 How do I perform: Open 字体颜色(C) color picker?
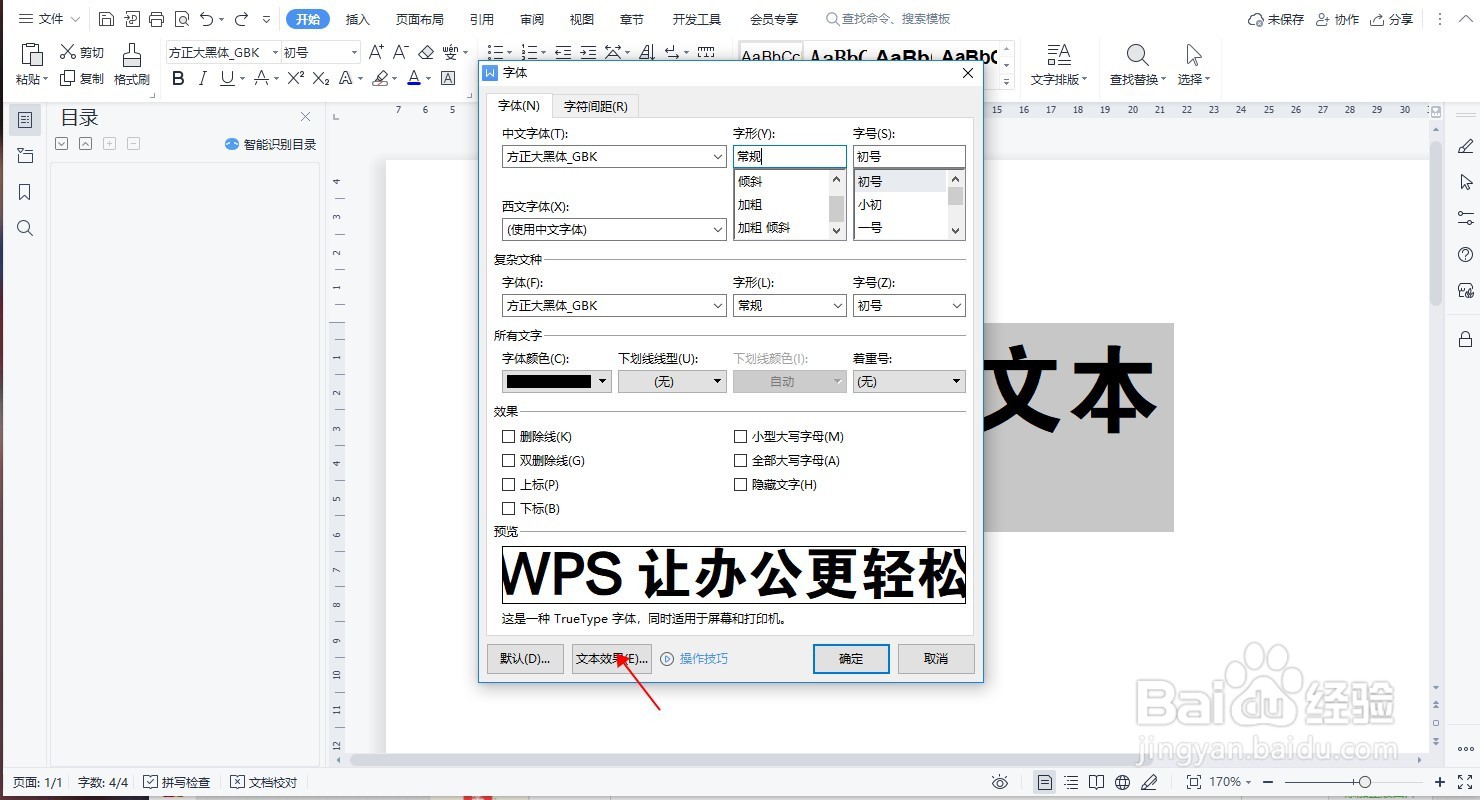pos(557,381)
